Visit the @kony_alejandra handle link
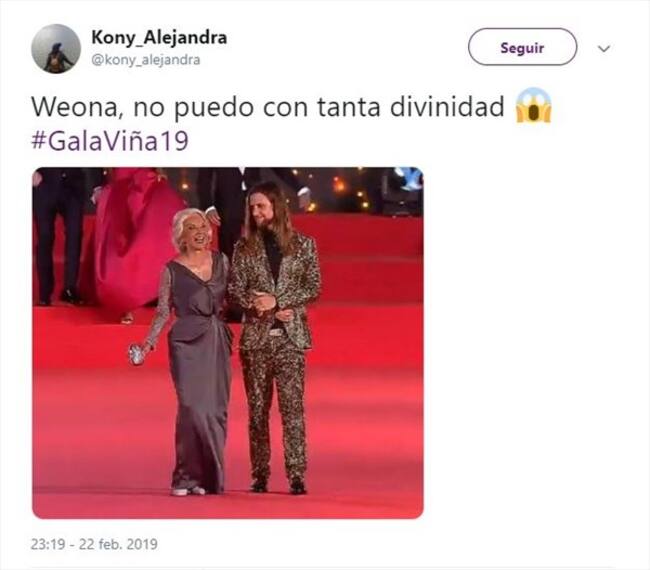The height and width of the screenshot is (570, 650). click(146, 60)
